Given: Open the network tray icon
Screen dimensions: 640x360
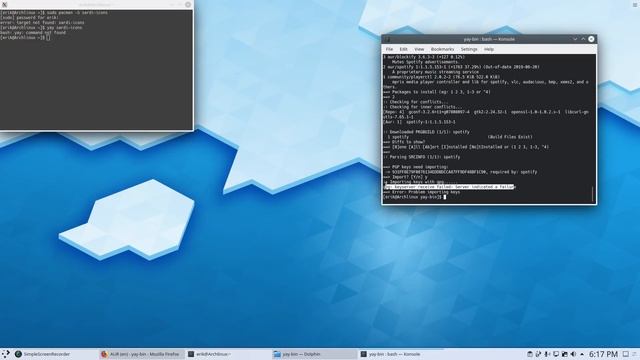Looking at the screenshot, I should tap(564, 354).
